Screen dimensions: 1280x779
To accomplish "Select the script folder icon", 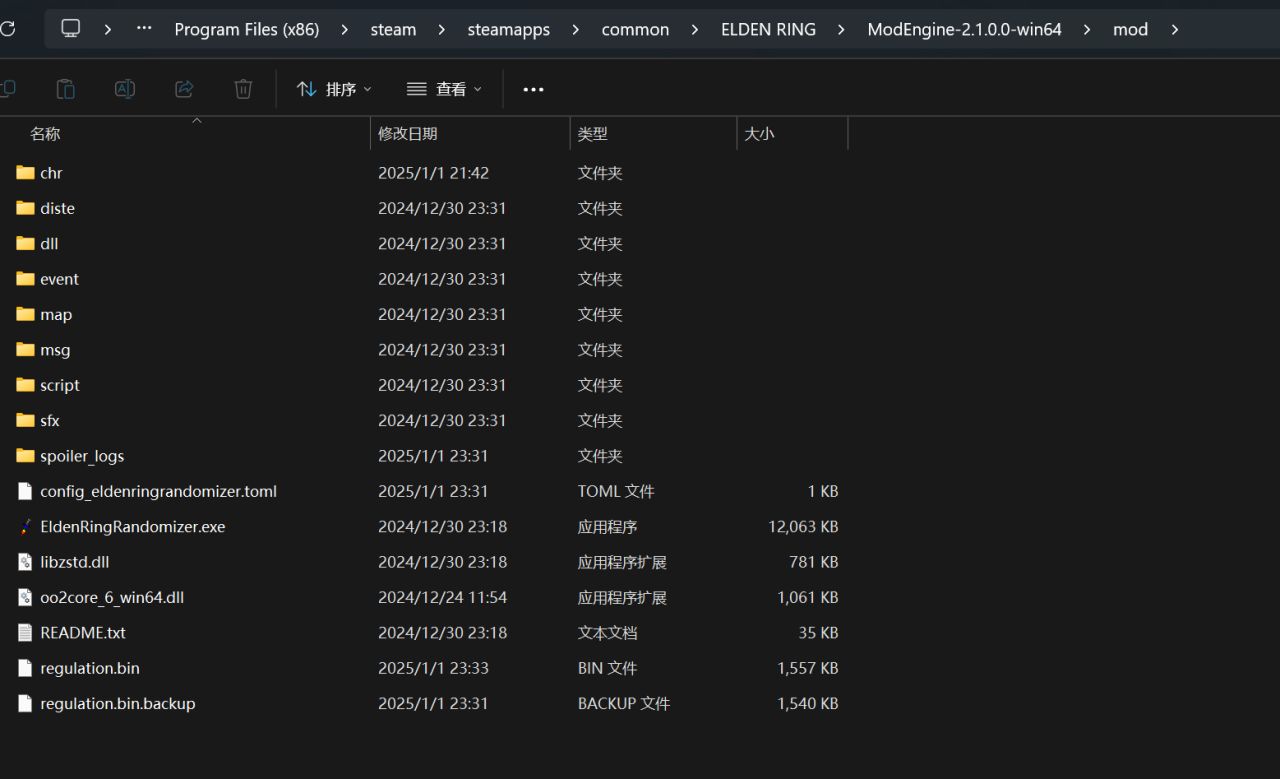I will point(25,385).
